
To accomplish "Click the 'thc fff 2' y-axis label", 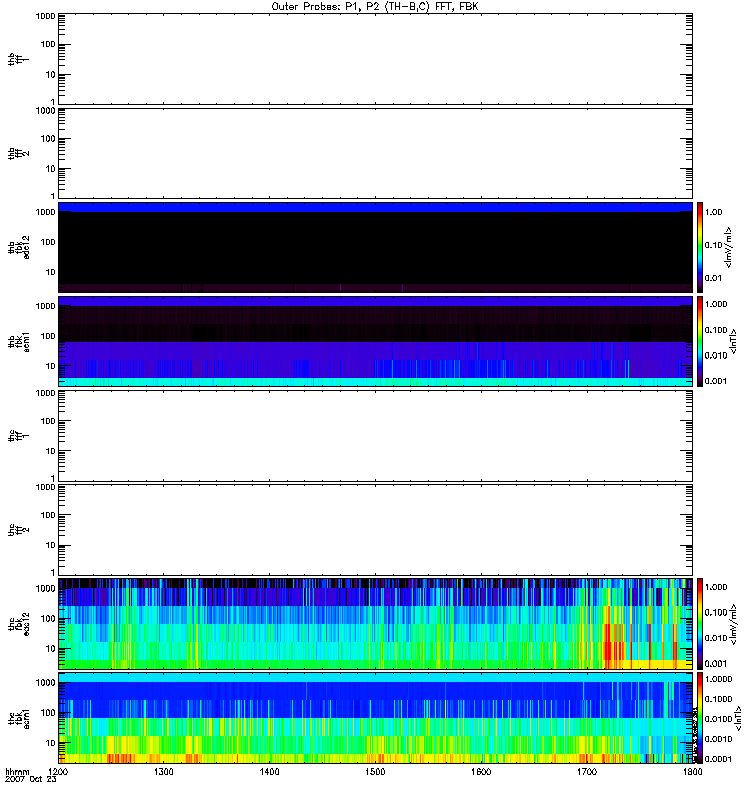I will point(18,530).
